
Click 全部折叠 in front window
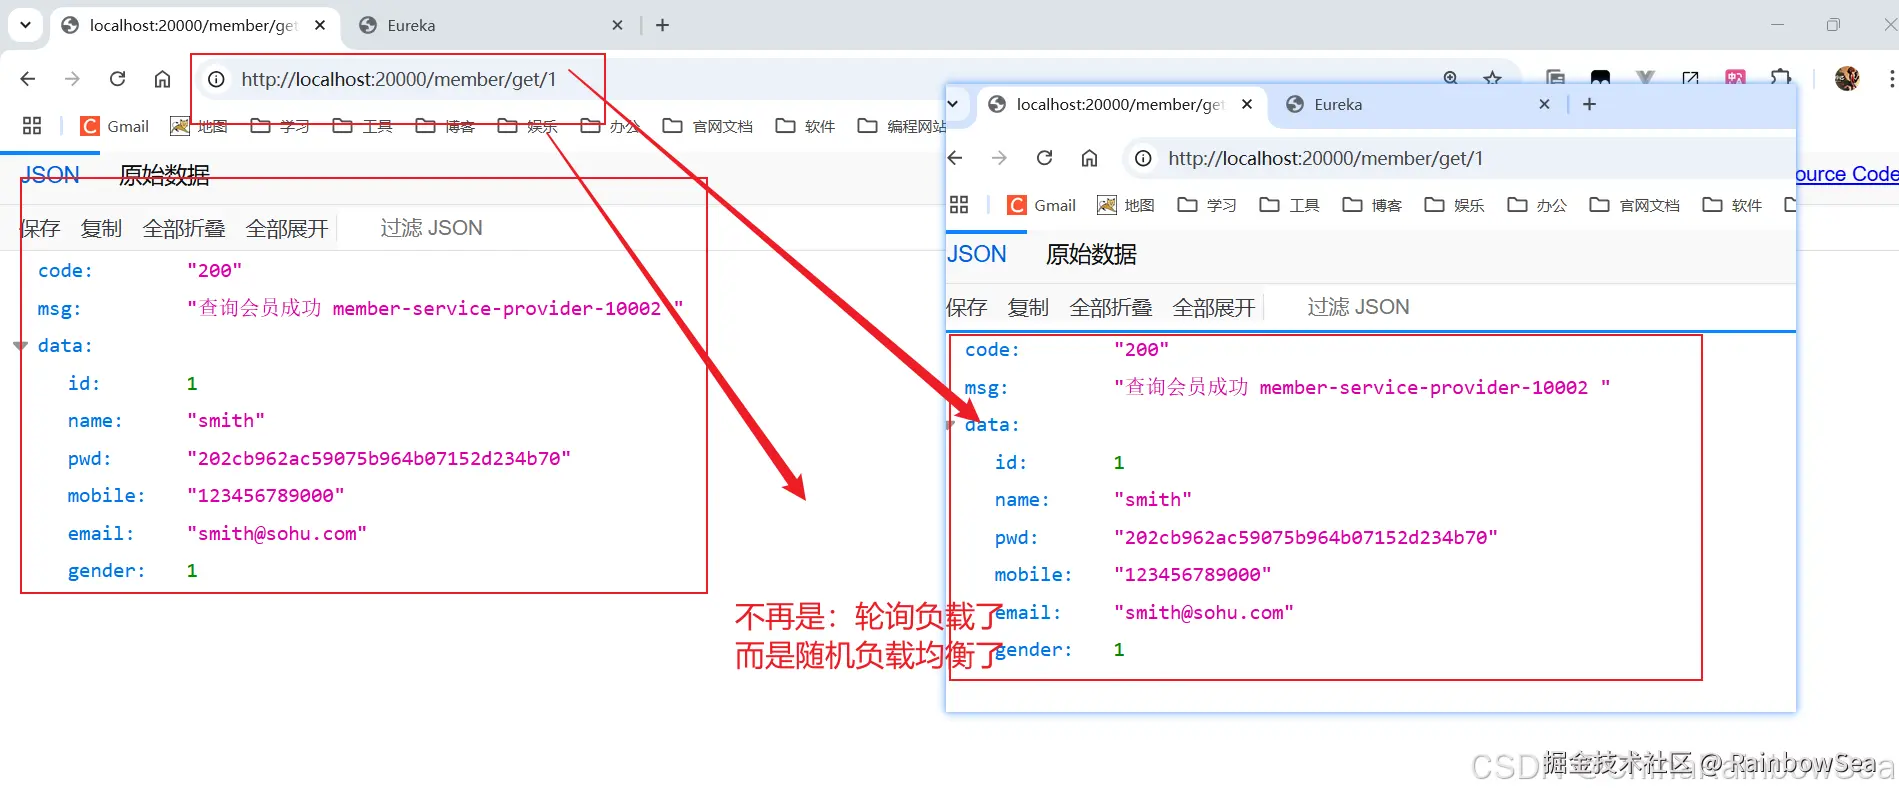tap(1111, 308)
